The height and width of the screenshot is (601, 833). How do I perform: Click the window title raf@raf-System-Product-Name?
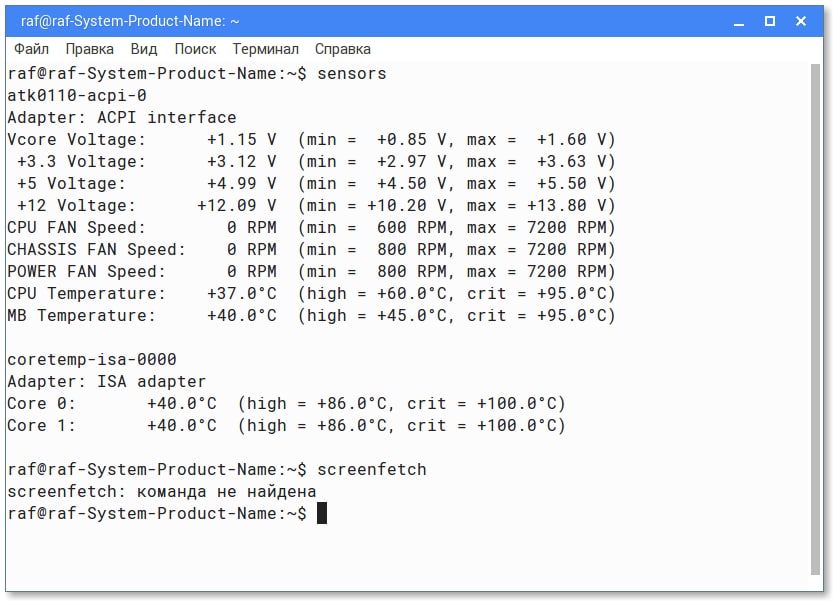(130, 21)
